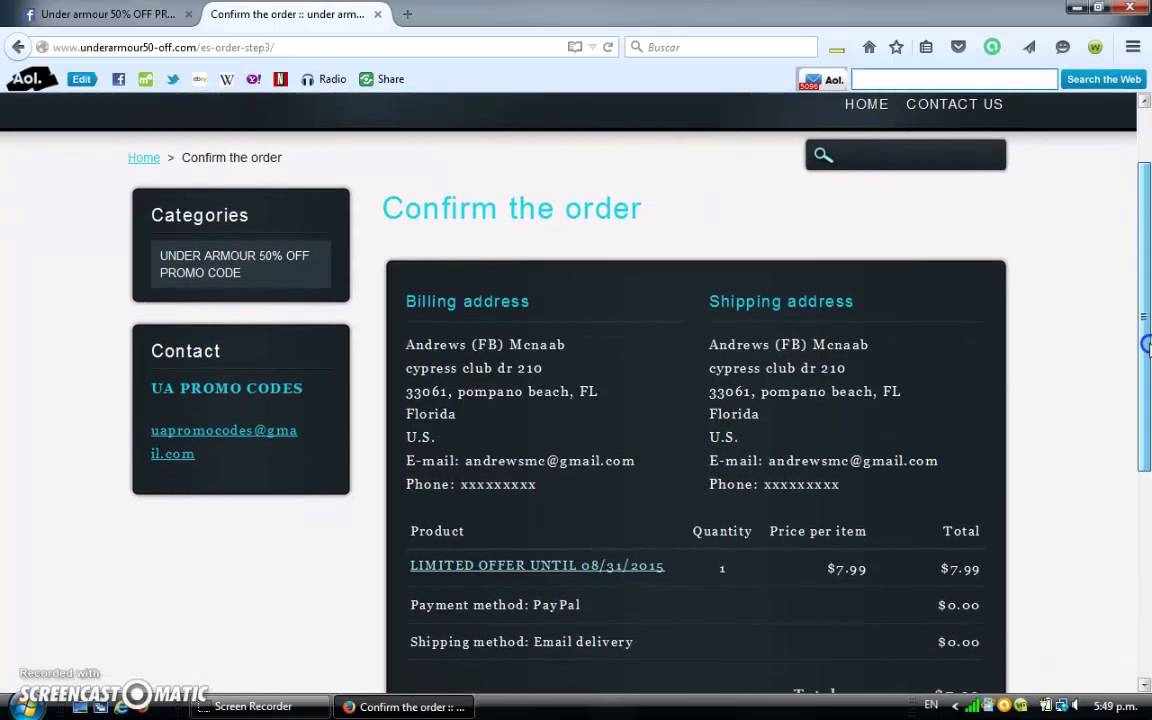Screen dimensions: 1152x720
Task: Open the Facebook shortcut in AOL toolbar
Action: click(x=118, y=79)
